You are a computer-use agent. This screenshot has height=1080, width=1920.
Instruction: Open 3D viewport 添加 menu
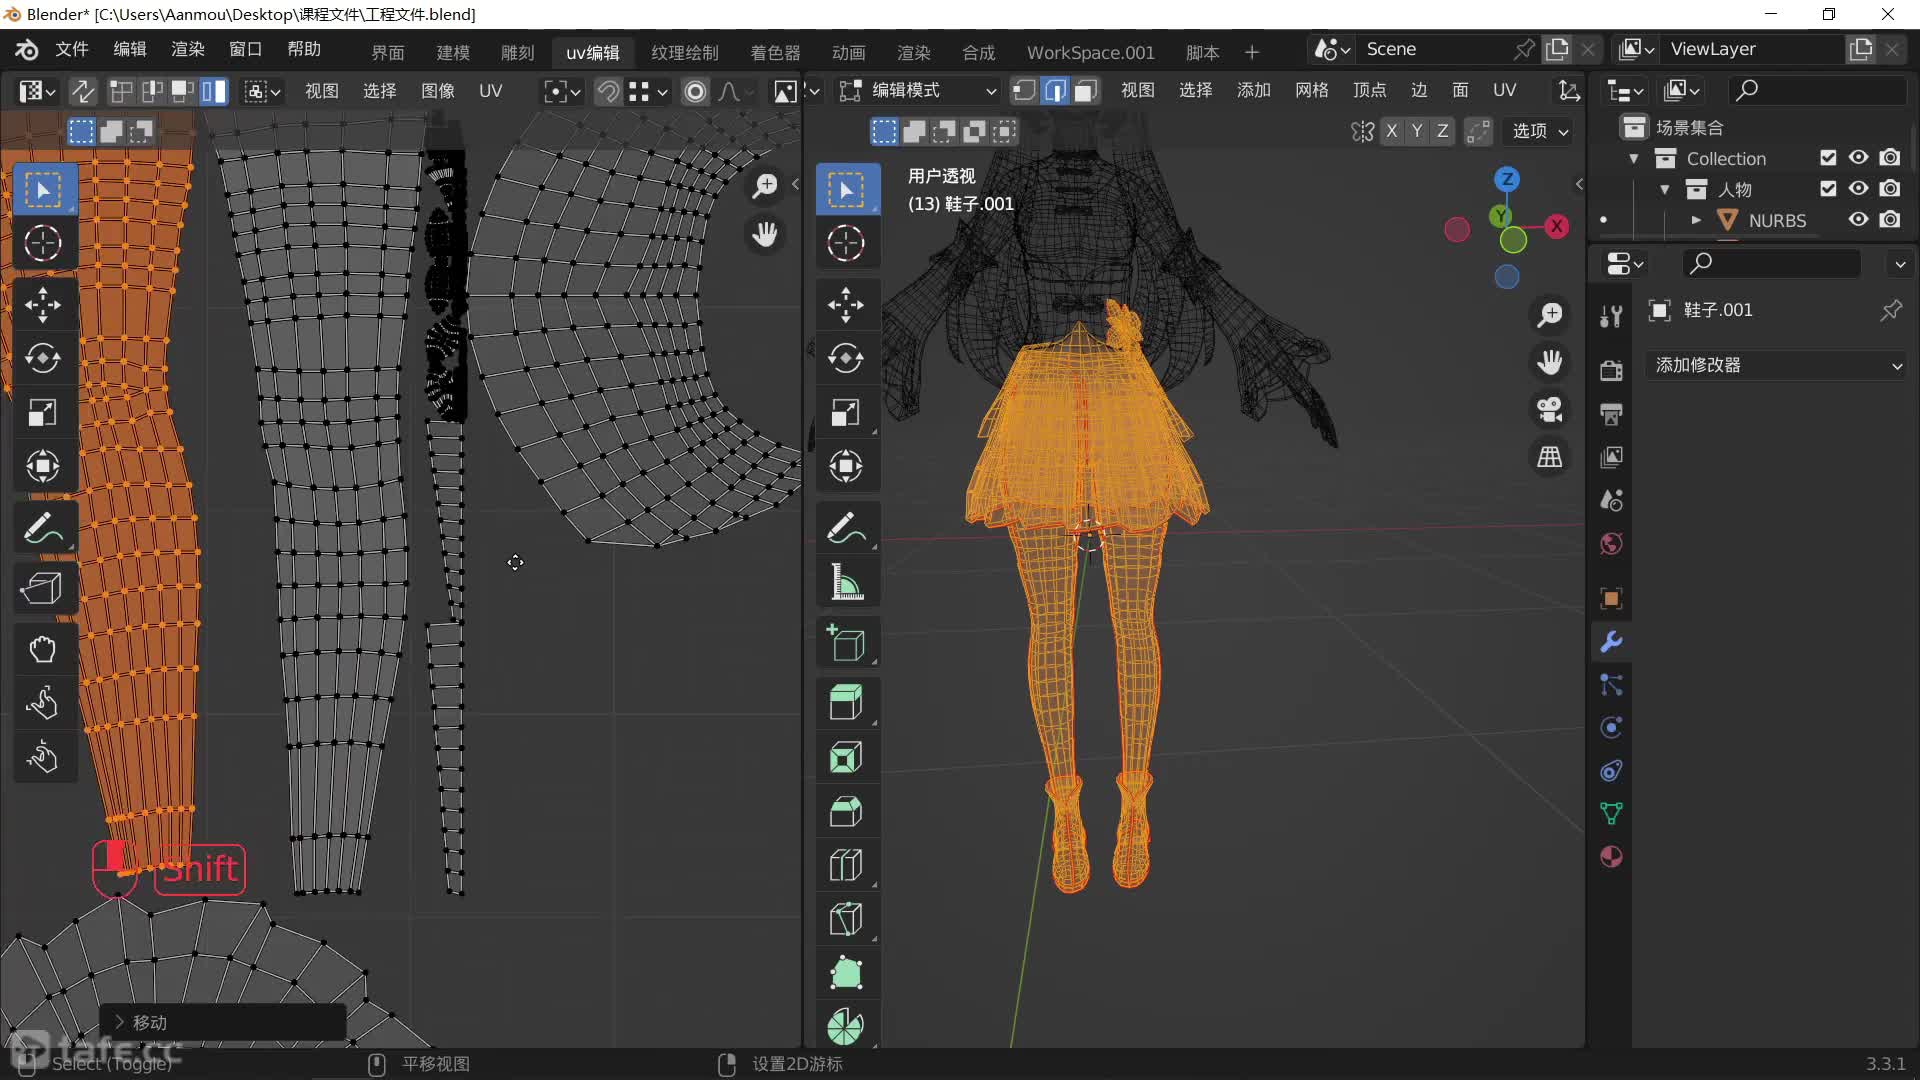[x=1253, y=91]
